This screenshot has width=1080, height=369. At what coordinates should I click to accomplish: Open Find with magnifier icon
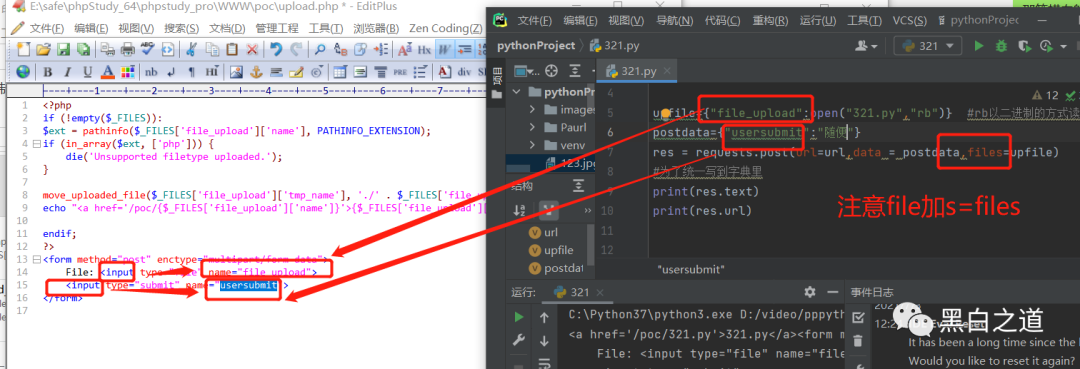pos(320,49)
